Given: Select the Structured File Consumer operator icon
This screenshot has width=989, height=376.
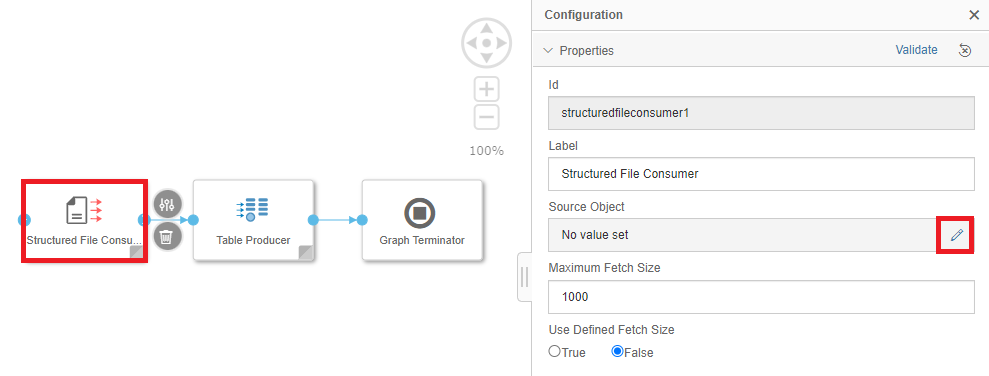Looking at the screenshot, I should pyautogui.click(x=84, y=211).
